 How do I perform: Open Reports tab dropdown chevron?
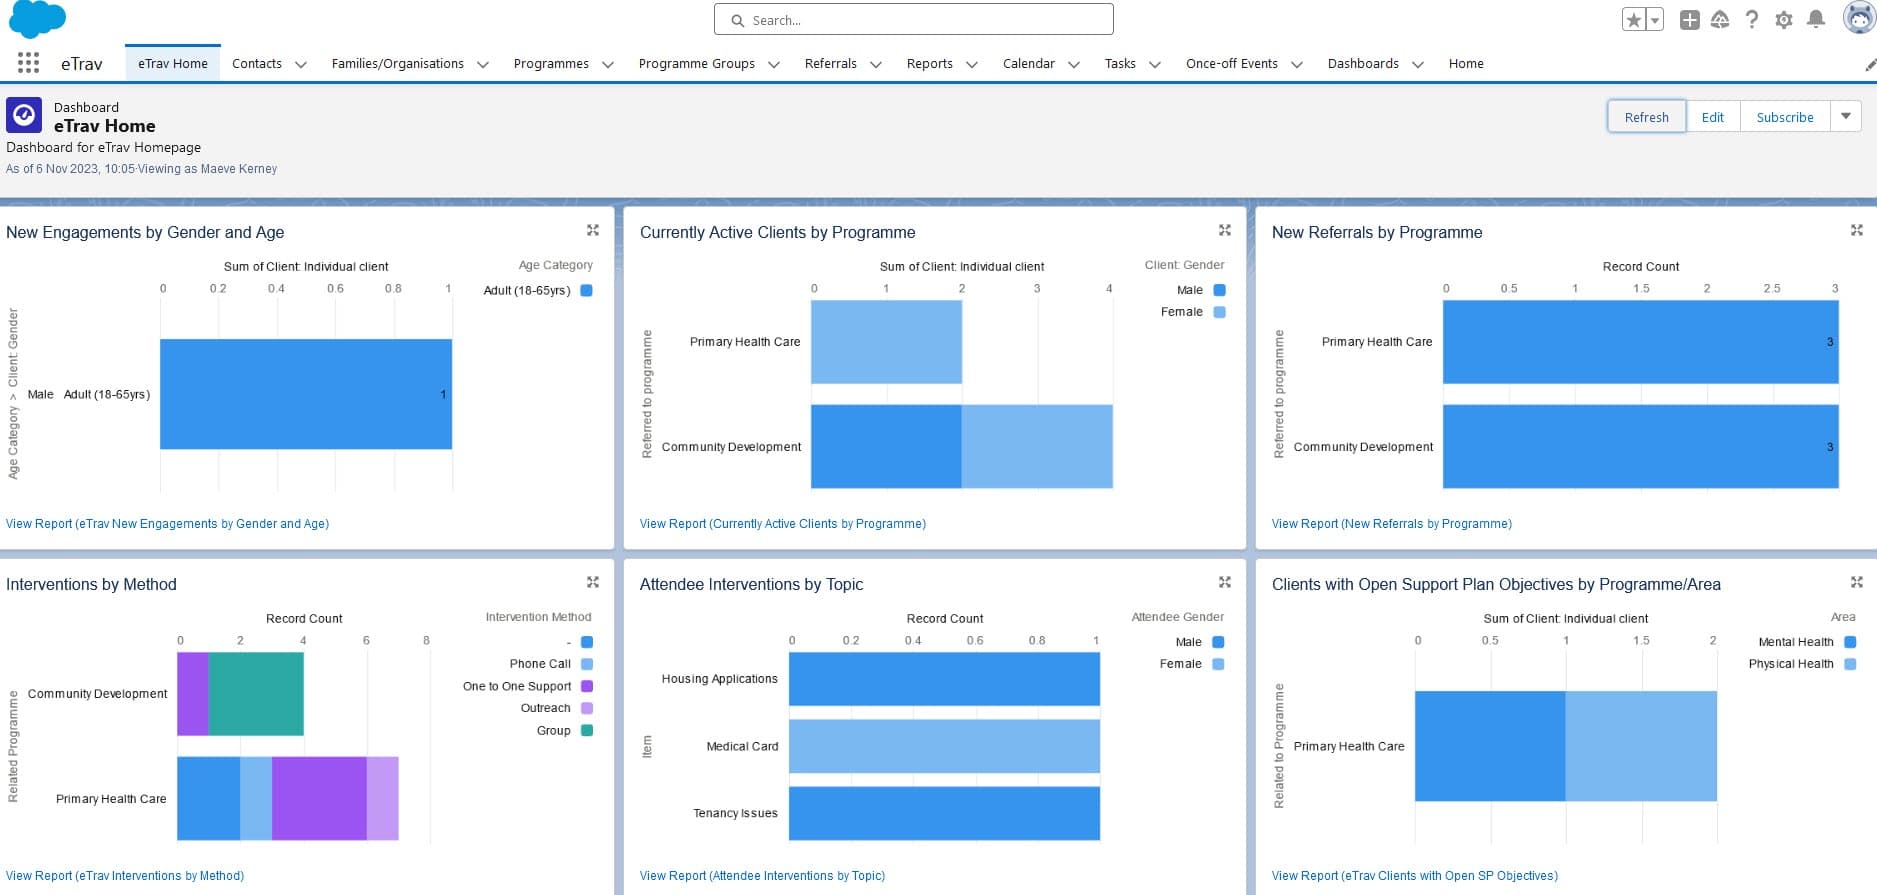coord(971,64)
